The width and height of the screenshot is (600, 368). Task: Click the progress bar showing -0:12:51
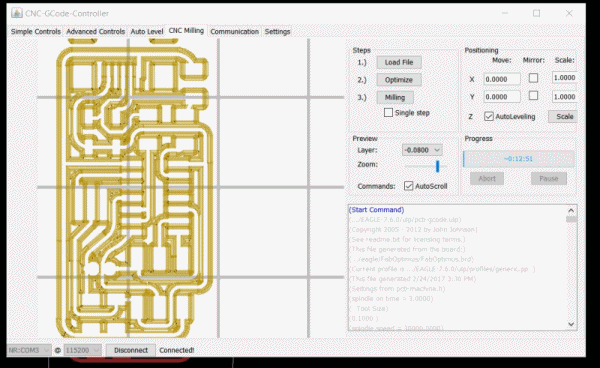[x=518, y=159]
